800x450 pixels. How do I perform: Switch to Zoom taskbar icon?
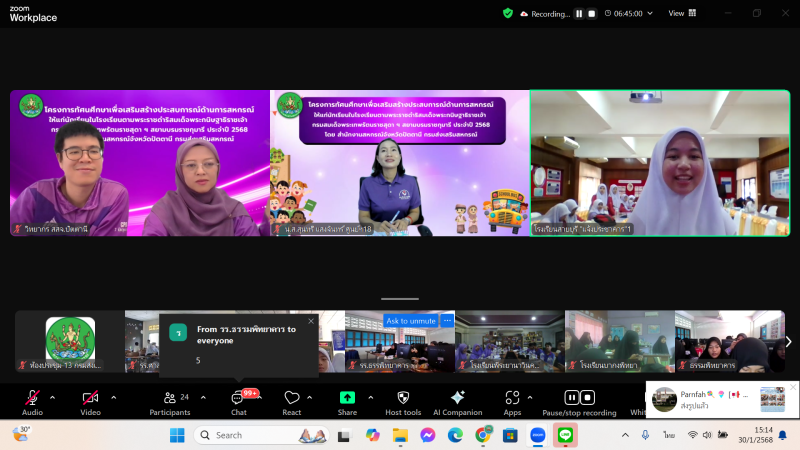coord(538,435)
